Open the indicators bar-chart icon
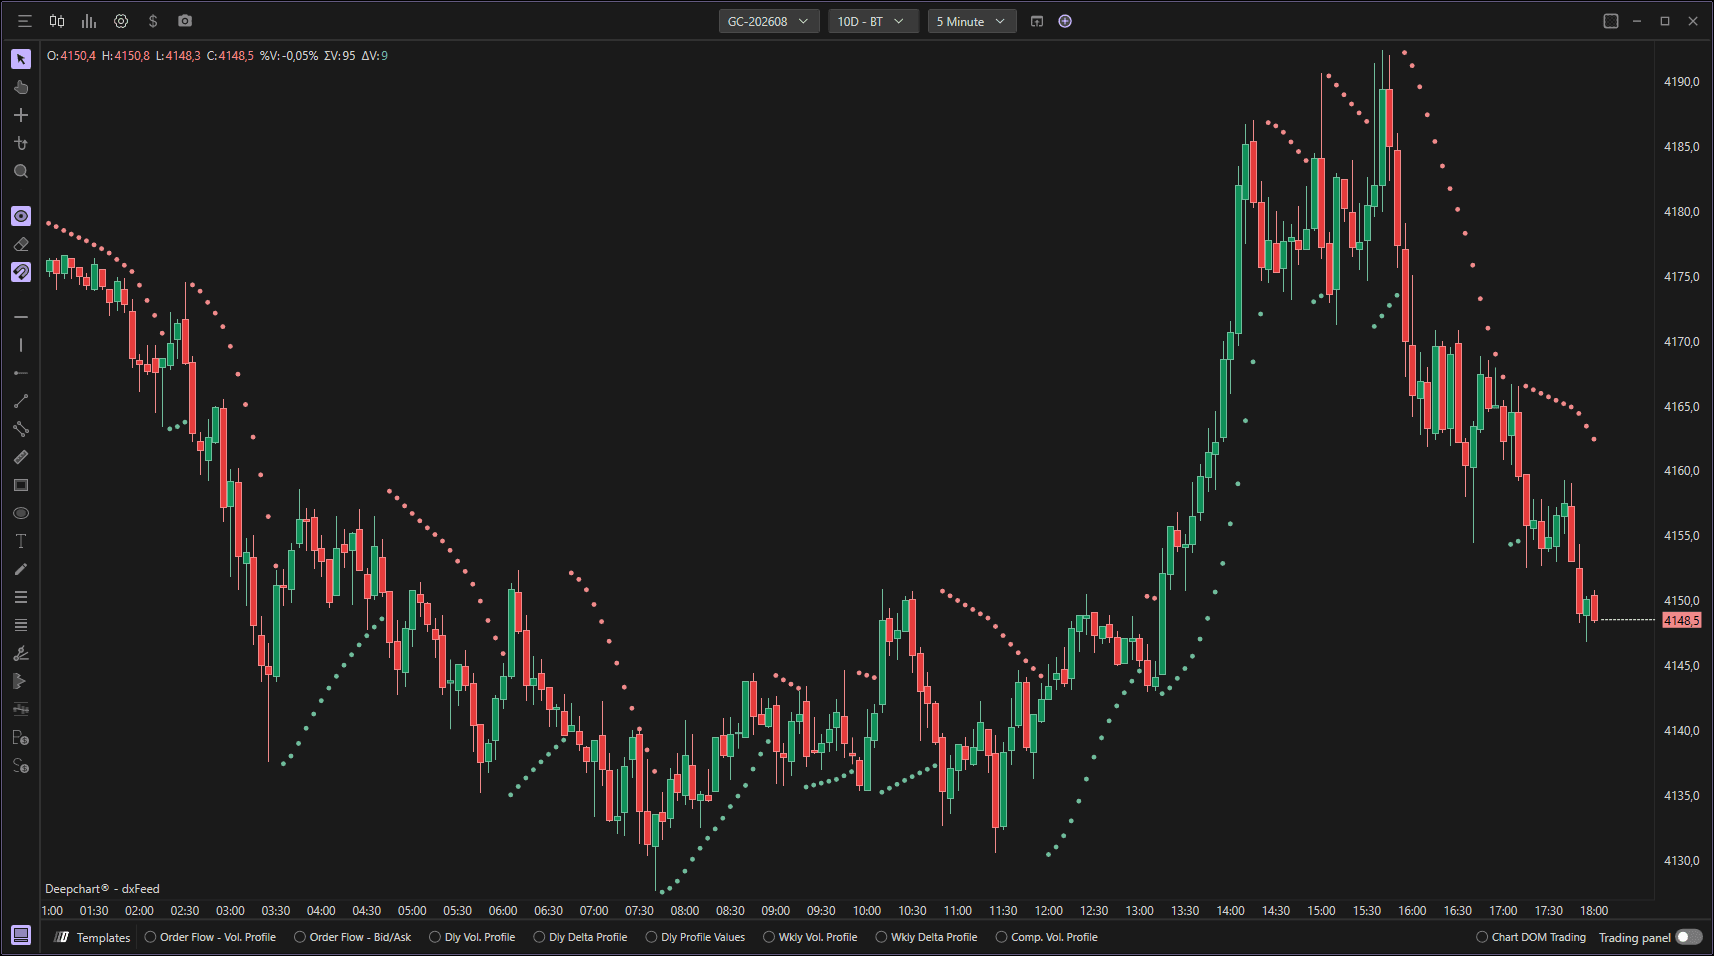This screenshot has height=956, width=1714. (89, 21)
